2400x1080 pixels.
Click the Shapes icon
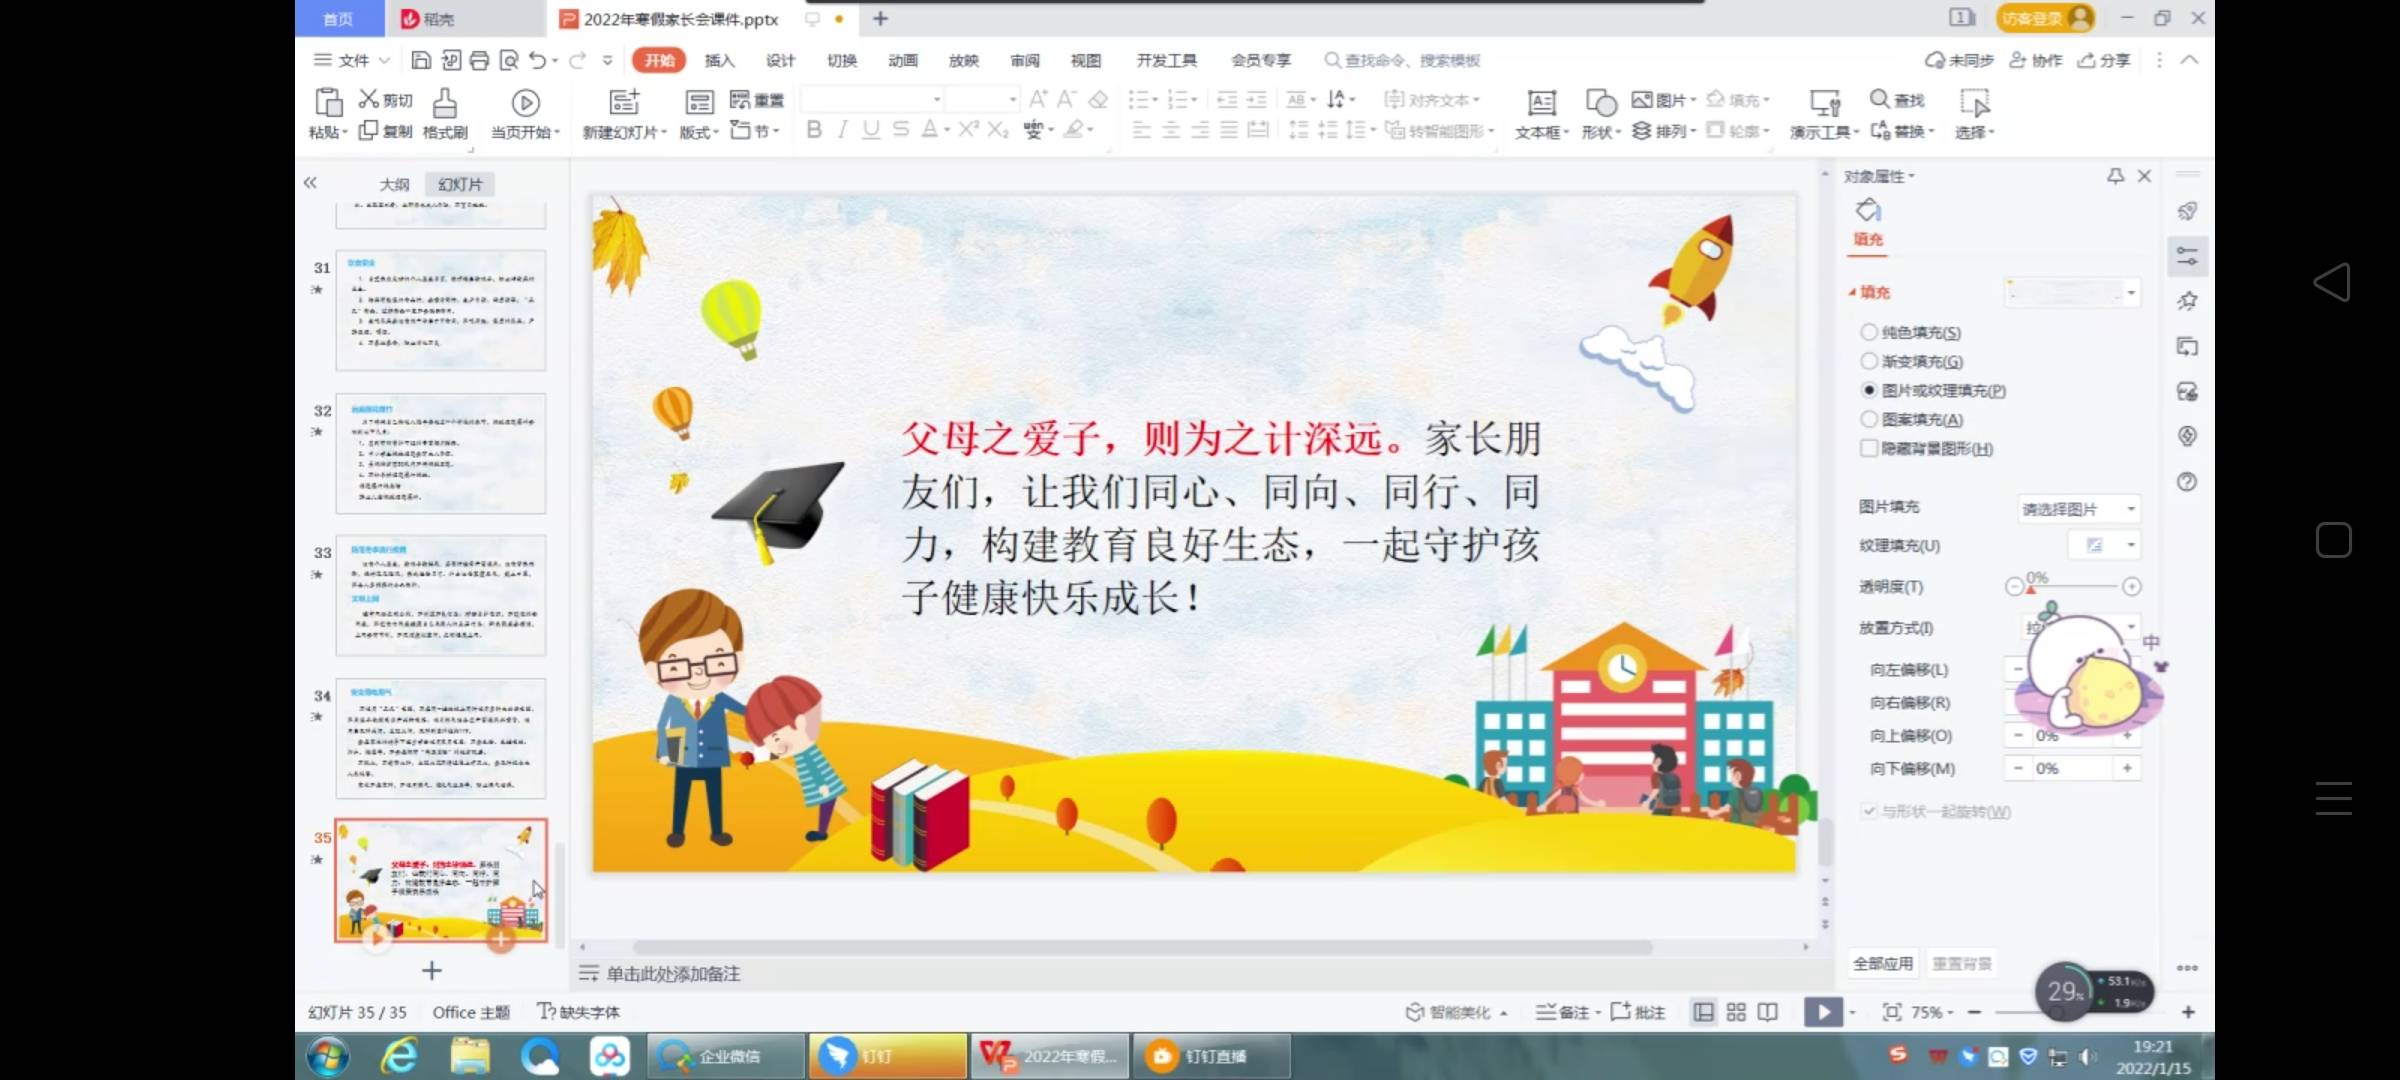[1601, 102]
